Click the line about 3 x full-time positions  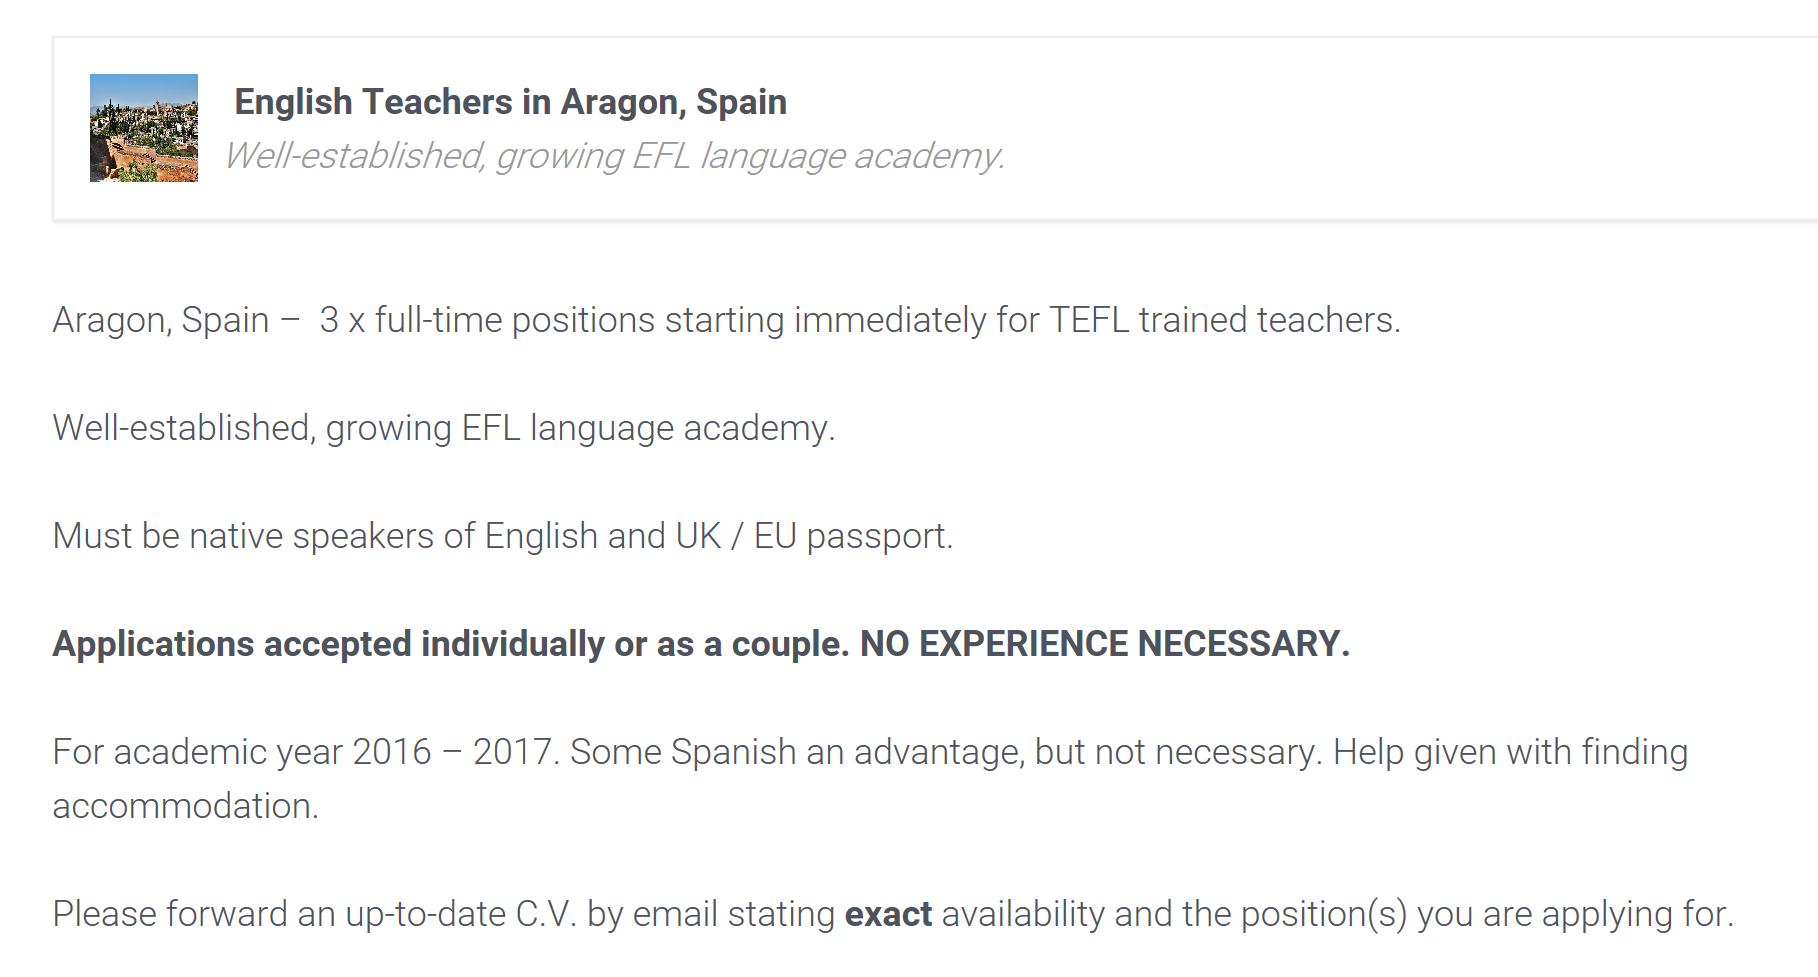[x=727, y=321]
